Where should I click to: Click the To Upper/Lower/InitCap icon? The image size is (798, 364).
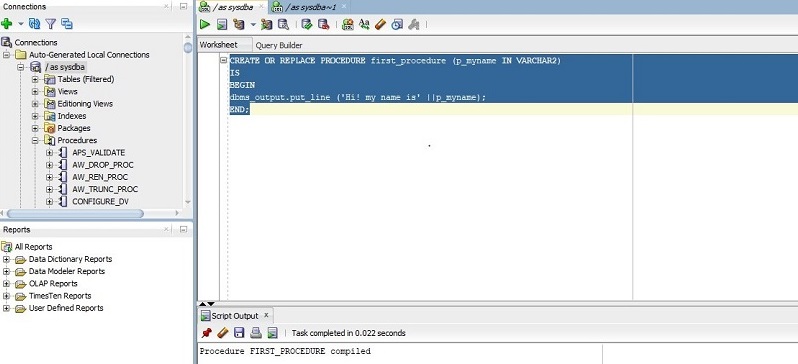(x=364, y=24)
